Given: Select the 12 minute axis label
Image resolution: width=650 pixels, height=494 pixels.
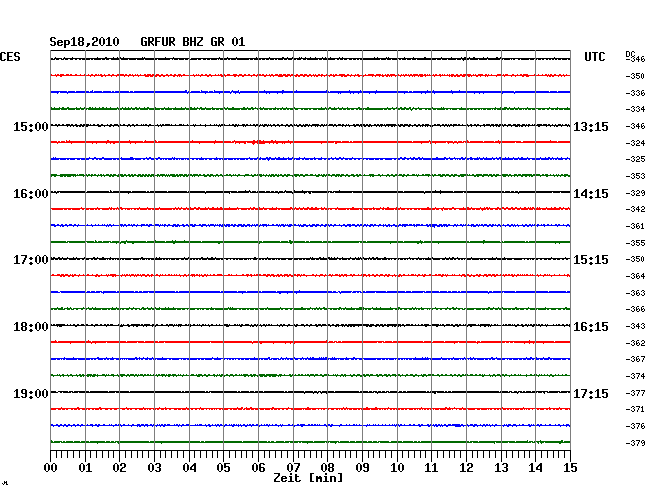Looking at the screenshot, I should click(x=466, y=468).
